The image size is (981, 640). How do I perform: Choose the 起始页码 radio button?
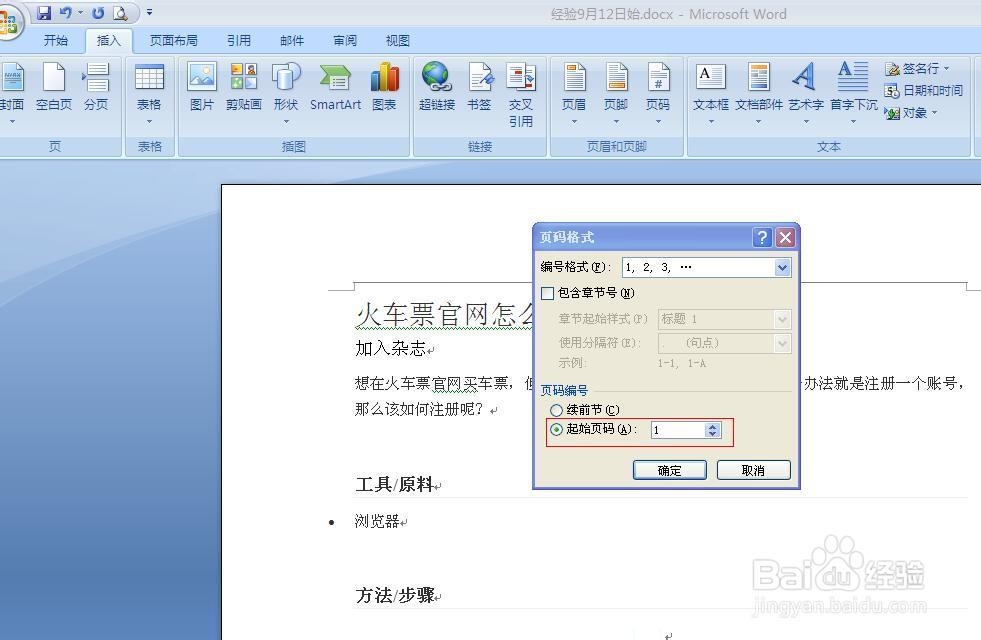click(x=557, y=429)
